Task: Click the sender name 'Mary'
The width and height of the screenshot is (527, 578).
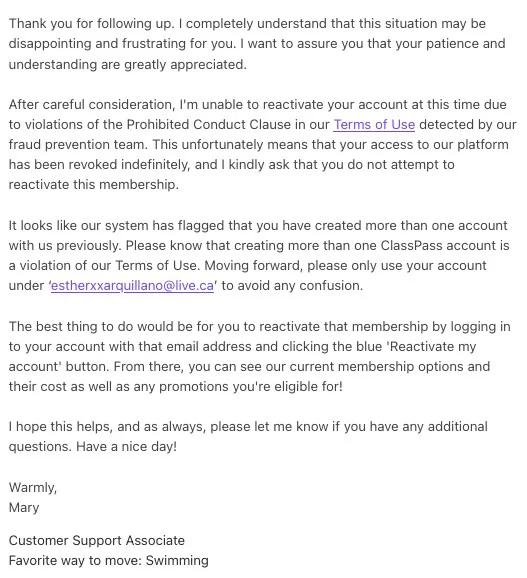Action: click(24, 508)
